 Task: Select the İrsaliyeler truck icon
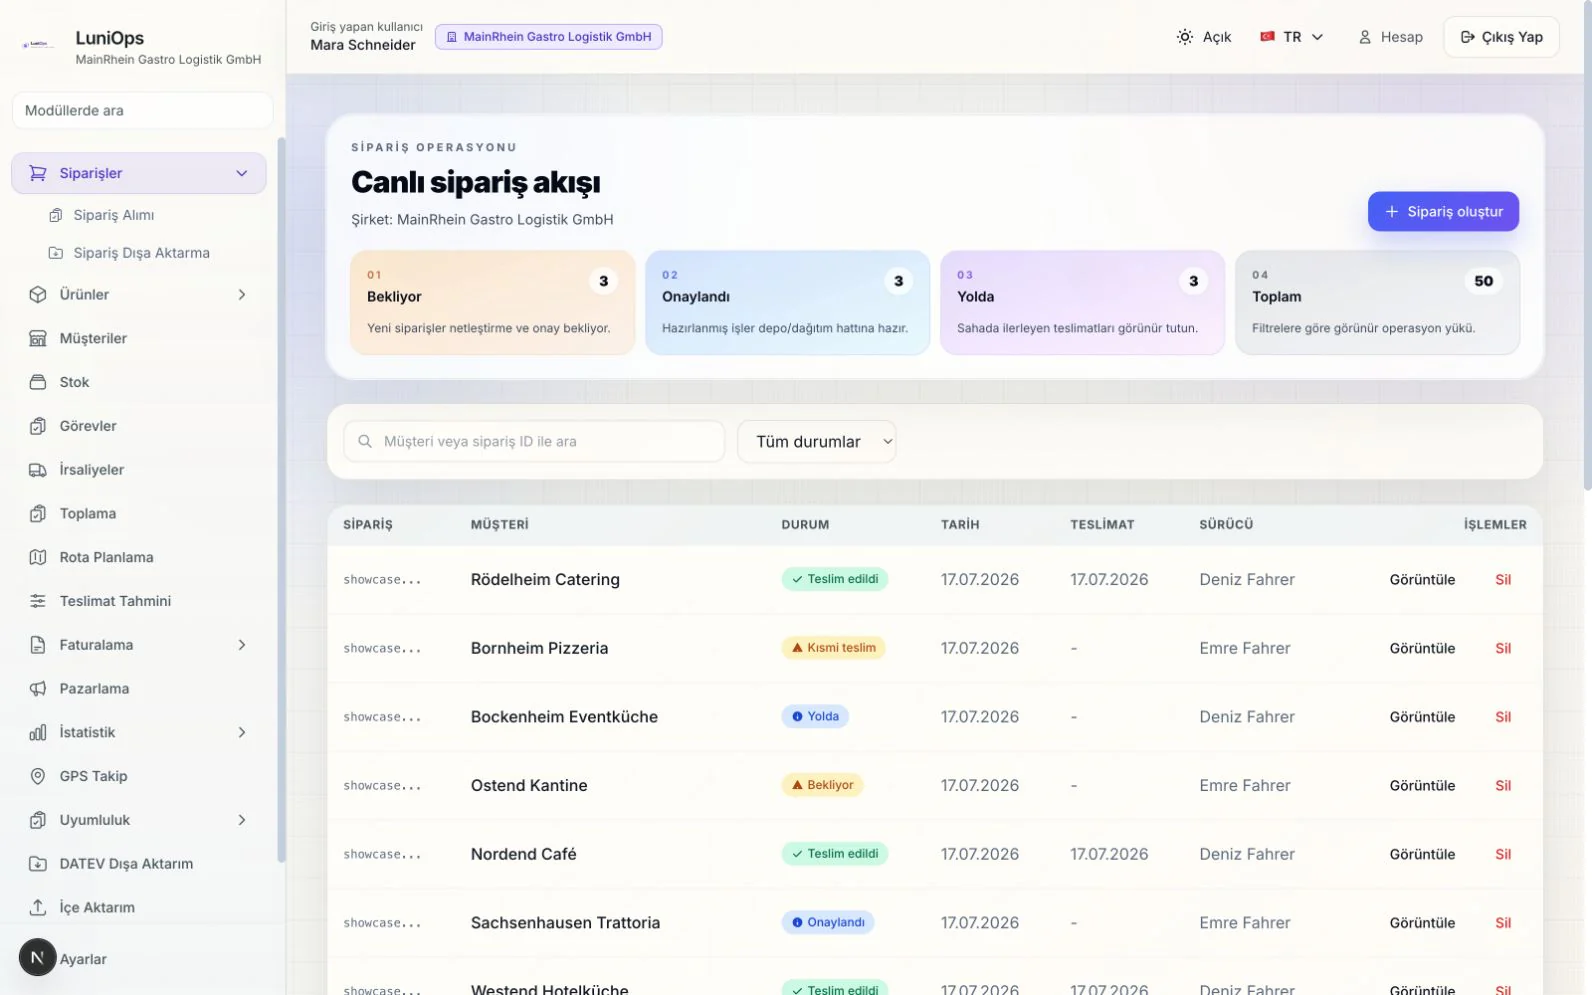pos(38,470)
